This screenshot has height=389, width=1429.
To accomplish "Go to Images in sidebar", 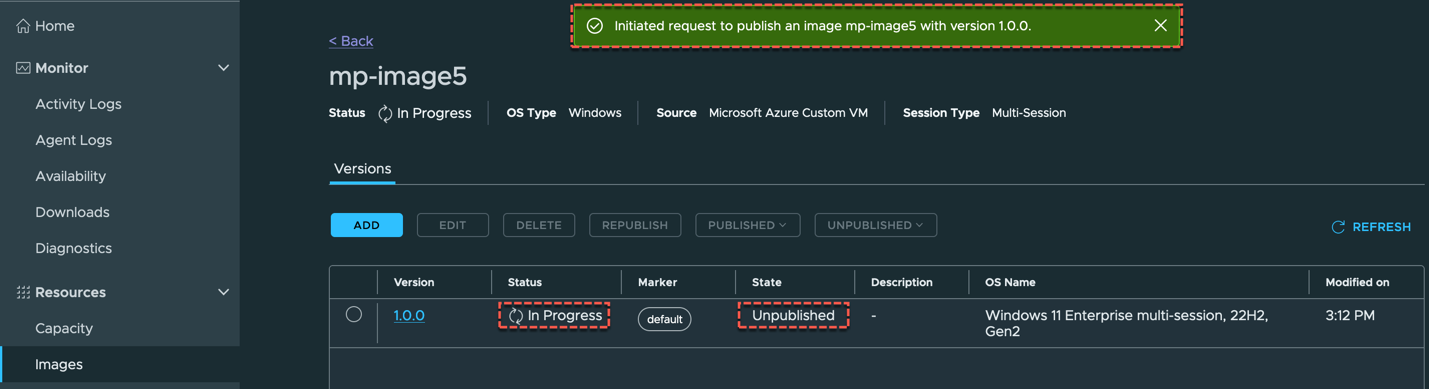I will [59, 364].
